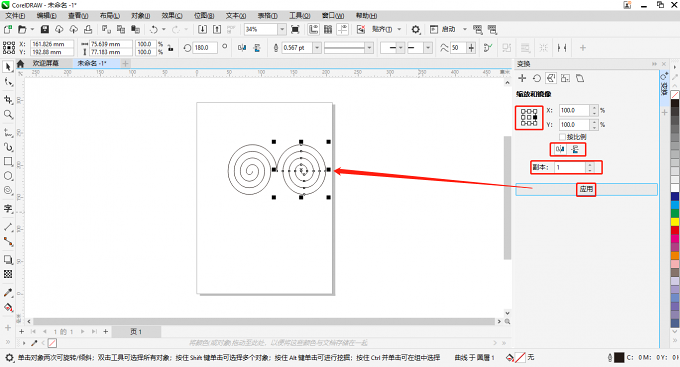
Task: Pick the dark blue palette swatch
Action: click(x=675, y=196)
